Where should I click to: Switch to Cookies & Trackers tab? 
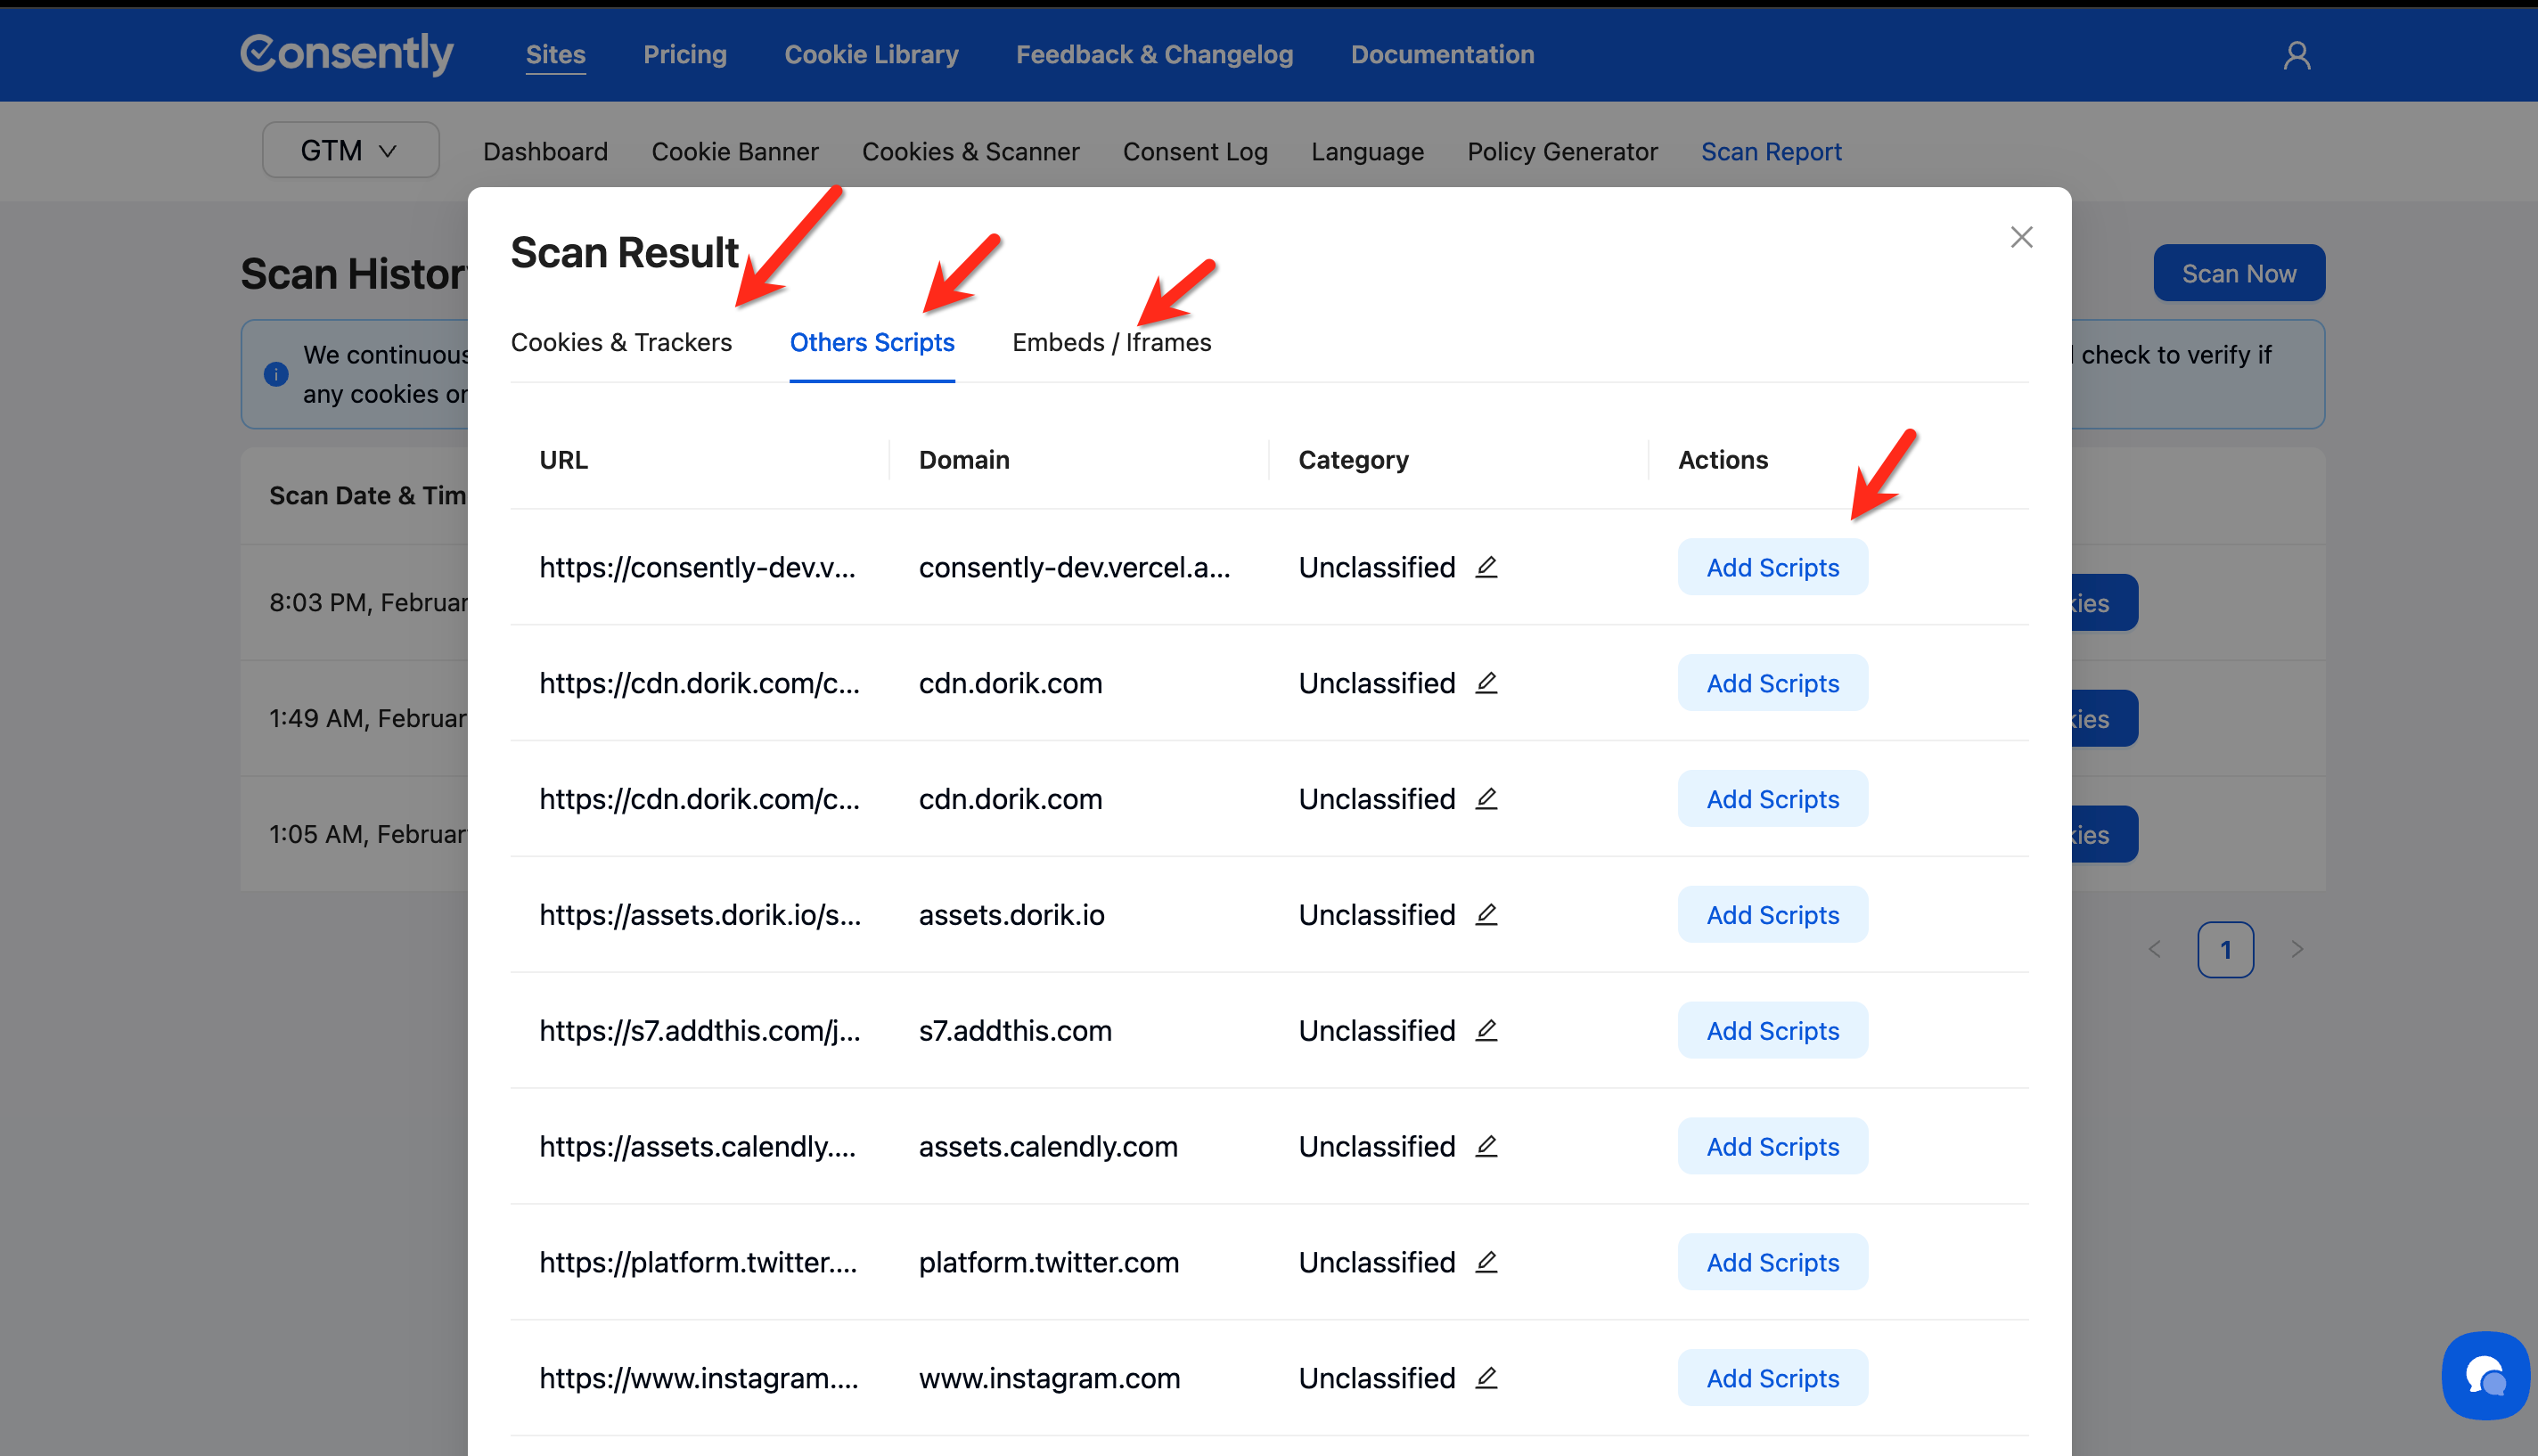point(621,342)
